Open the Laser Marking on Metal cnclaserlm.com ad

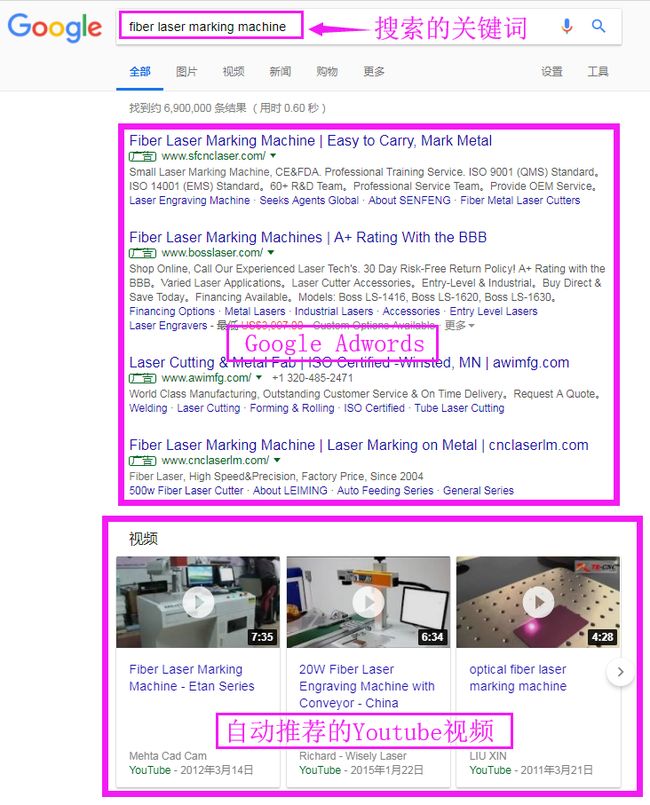click(359, 445)
